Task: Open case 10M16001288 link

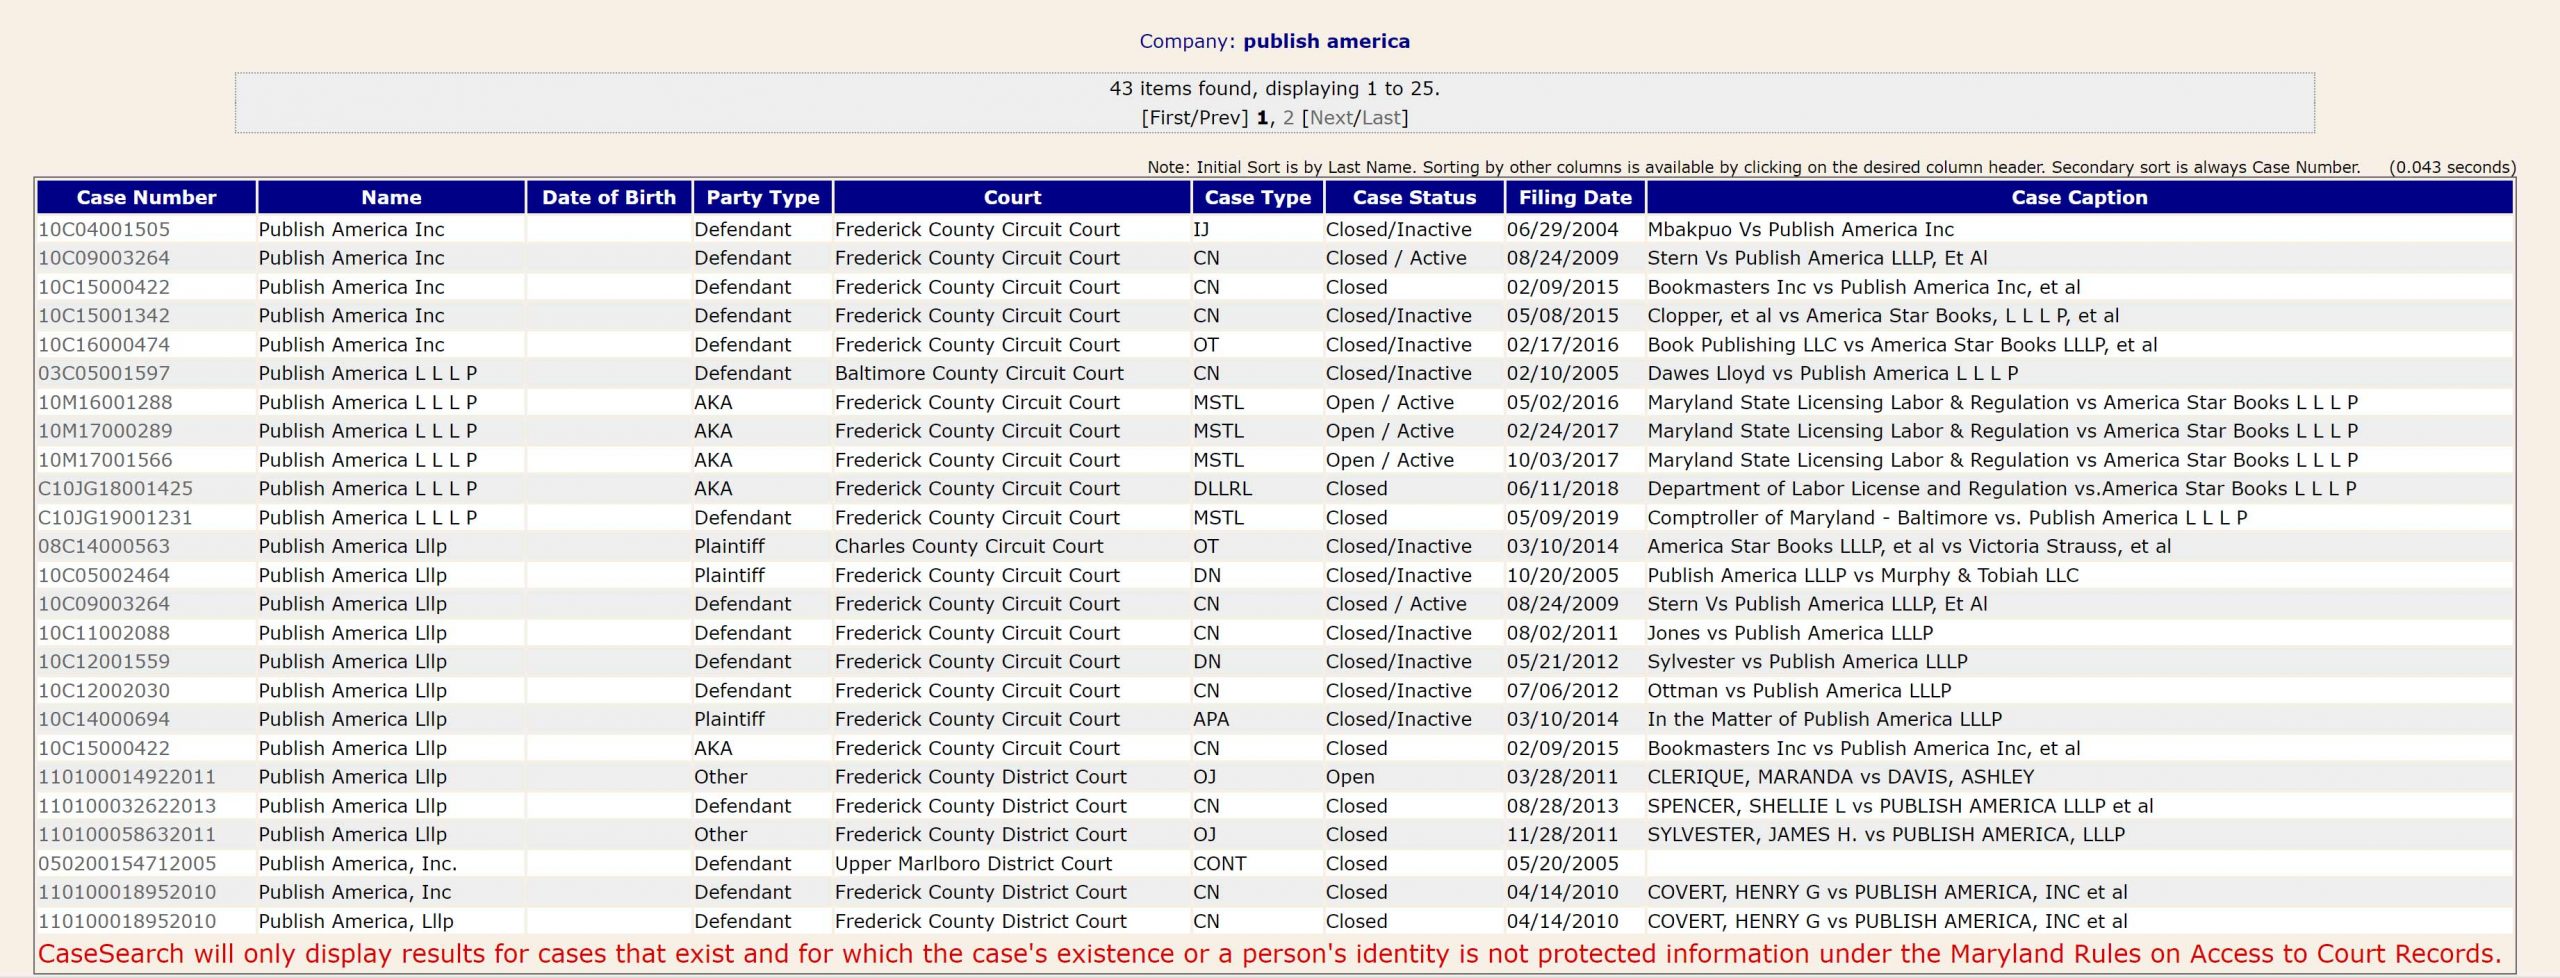Action: [x=105, y=402]
